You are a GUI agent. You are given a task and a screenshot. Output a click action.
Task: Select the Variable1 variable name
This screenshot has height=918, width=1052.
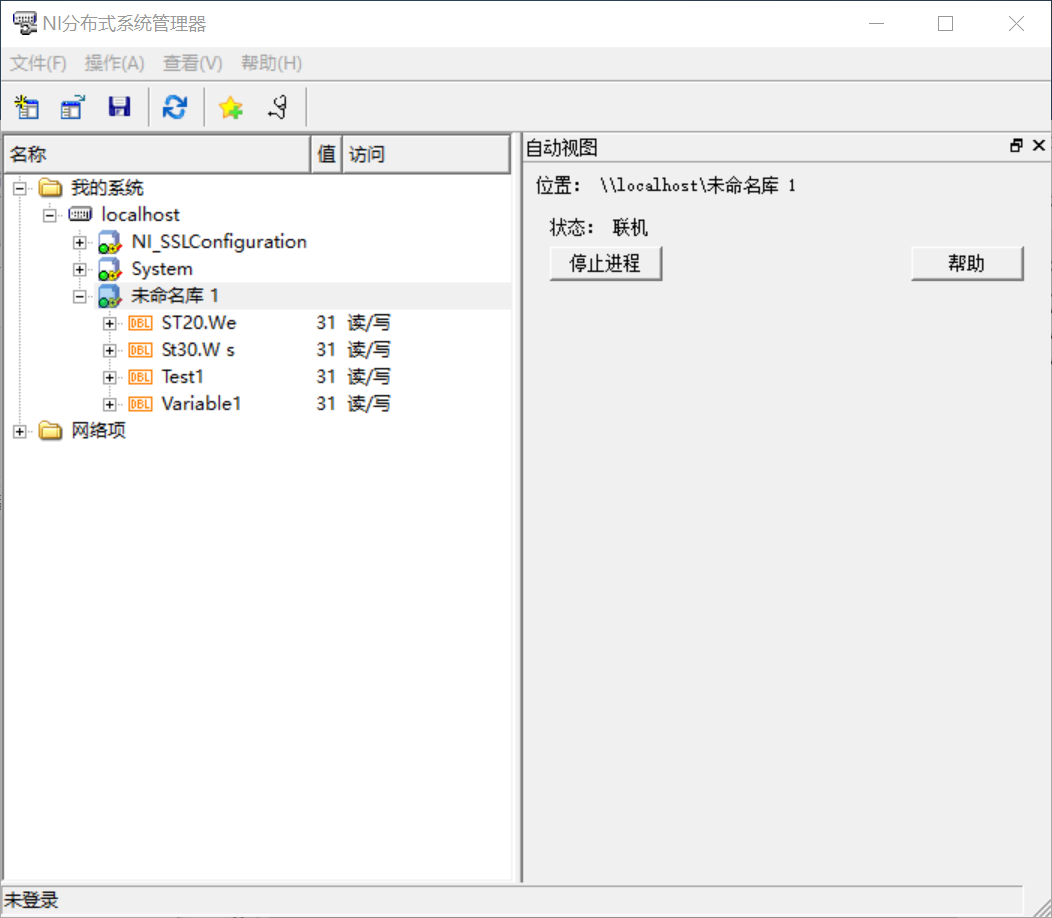pyautogui.click(x=201, y=403)
